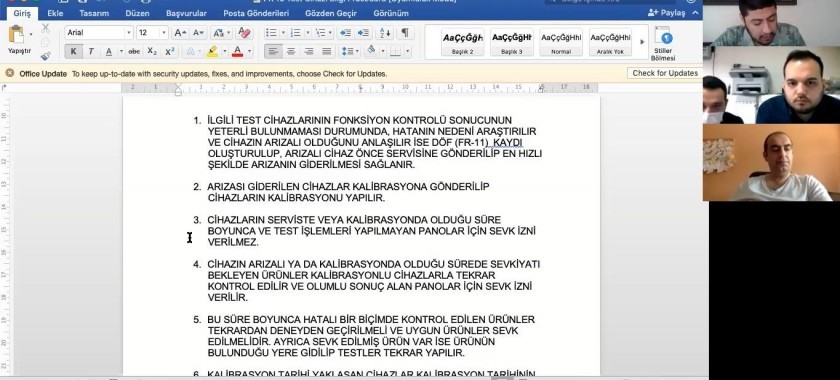Click the bulleted list icon
The height and width of the screenshot is (380, 840).
[x=272, y=33]
